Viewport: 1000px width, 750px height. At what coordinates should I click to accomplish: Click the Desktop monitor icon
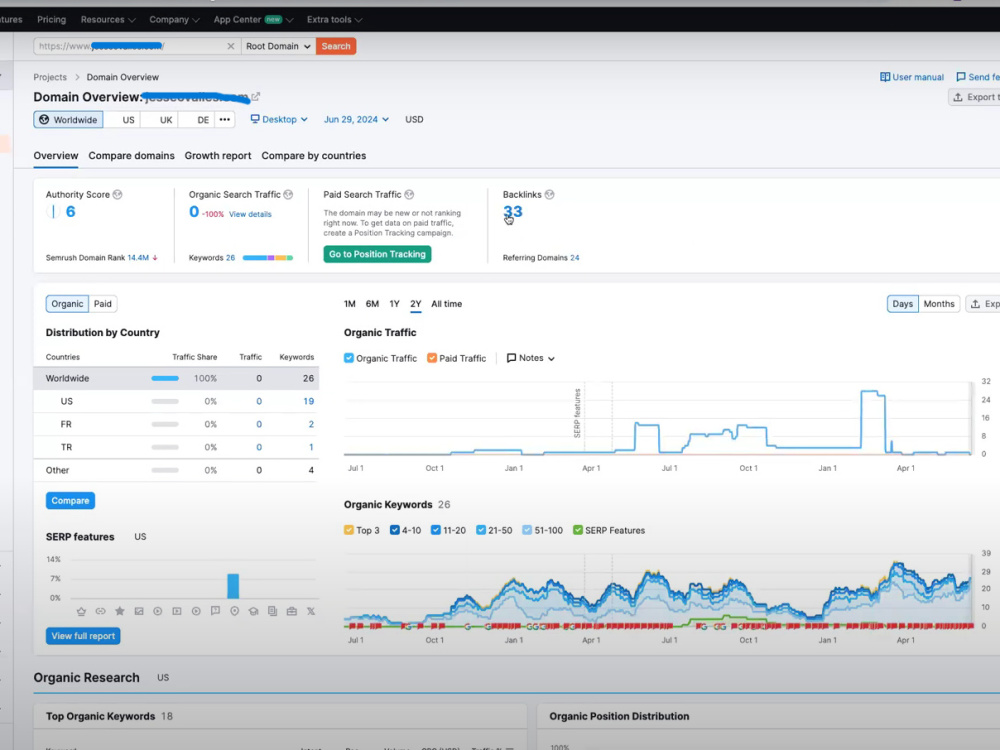[255, 119]
